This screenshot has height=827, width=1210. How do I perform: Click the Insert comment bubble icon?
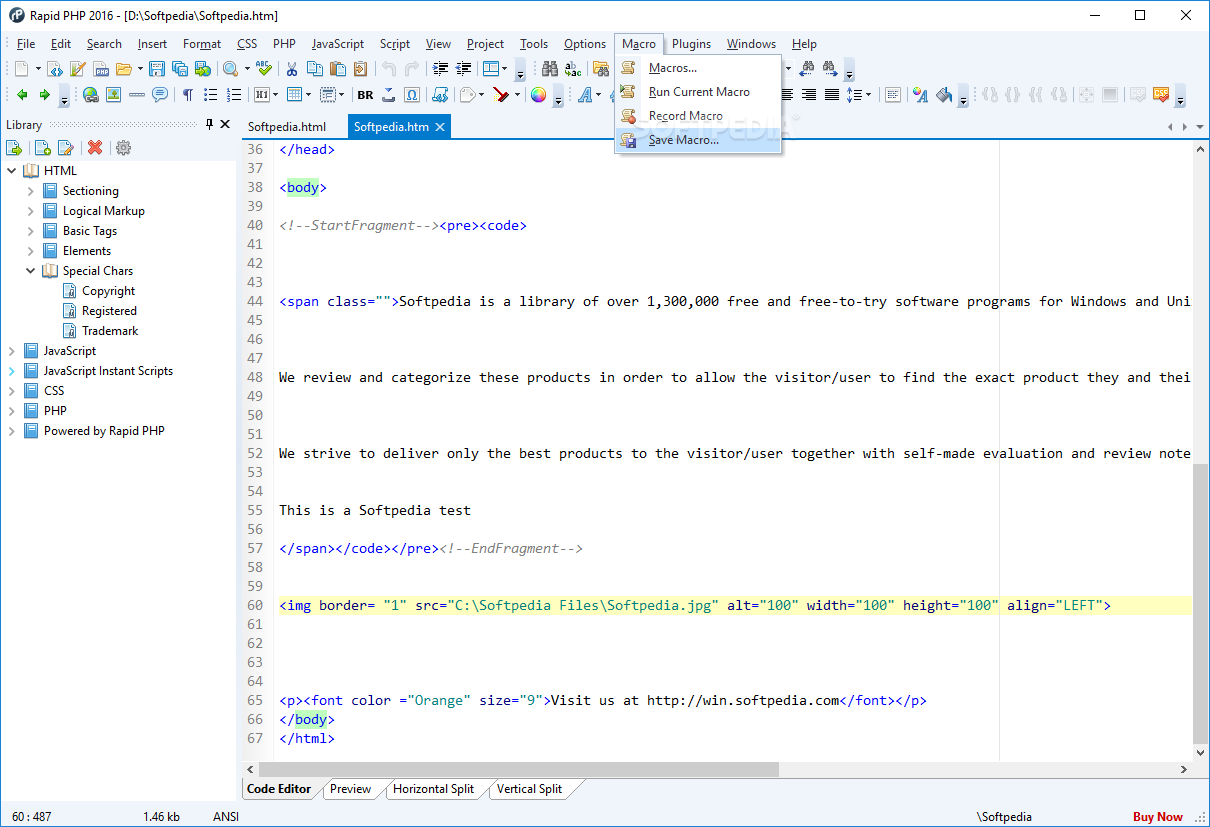coord(160,95)
